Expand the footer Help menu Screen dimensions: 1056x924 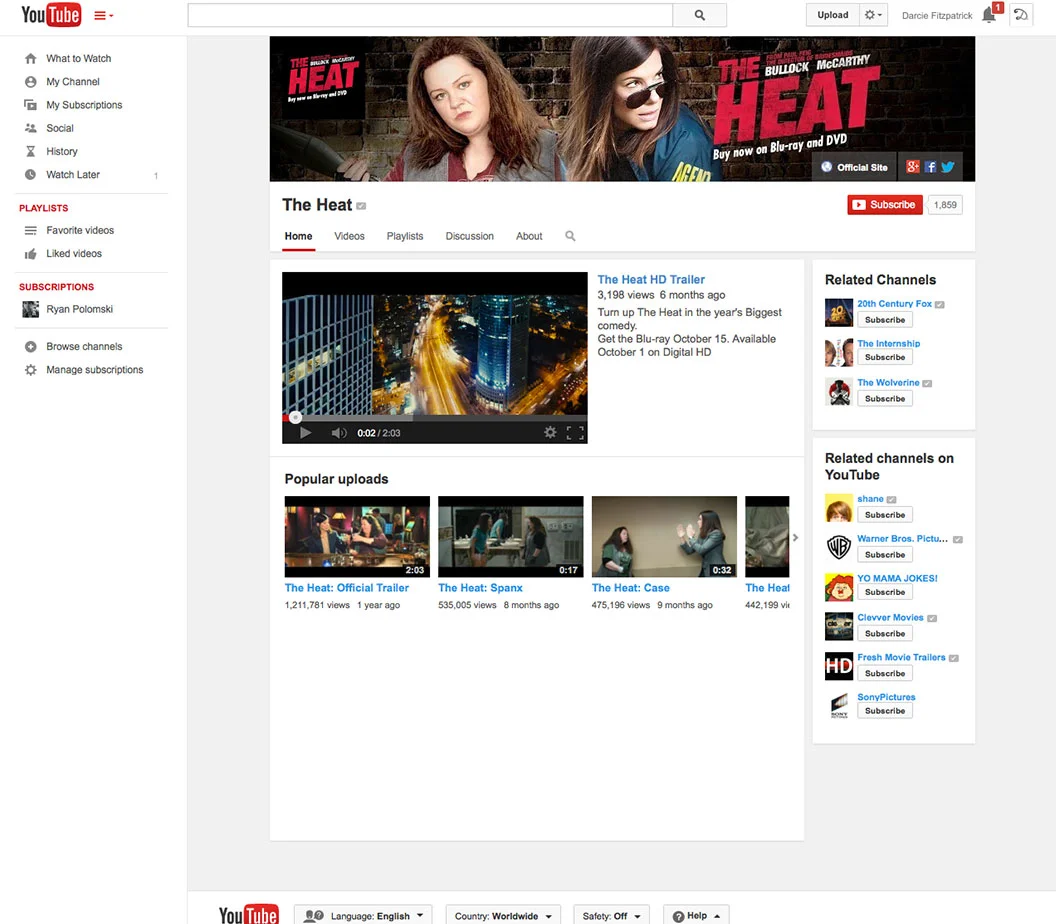point(696,916)
